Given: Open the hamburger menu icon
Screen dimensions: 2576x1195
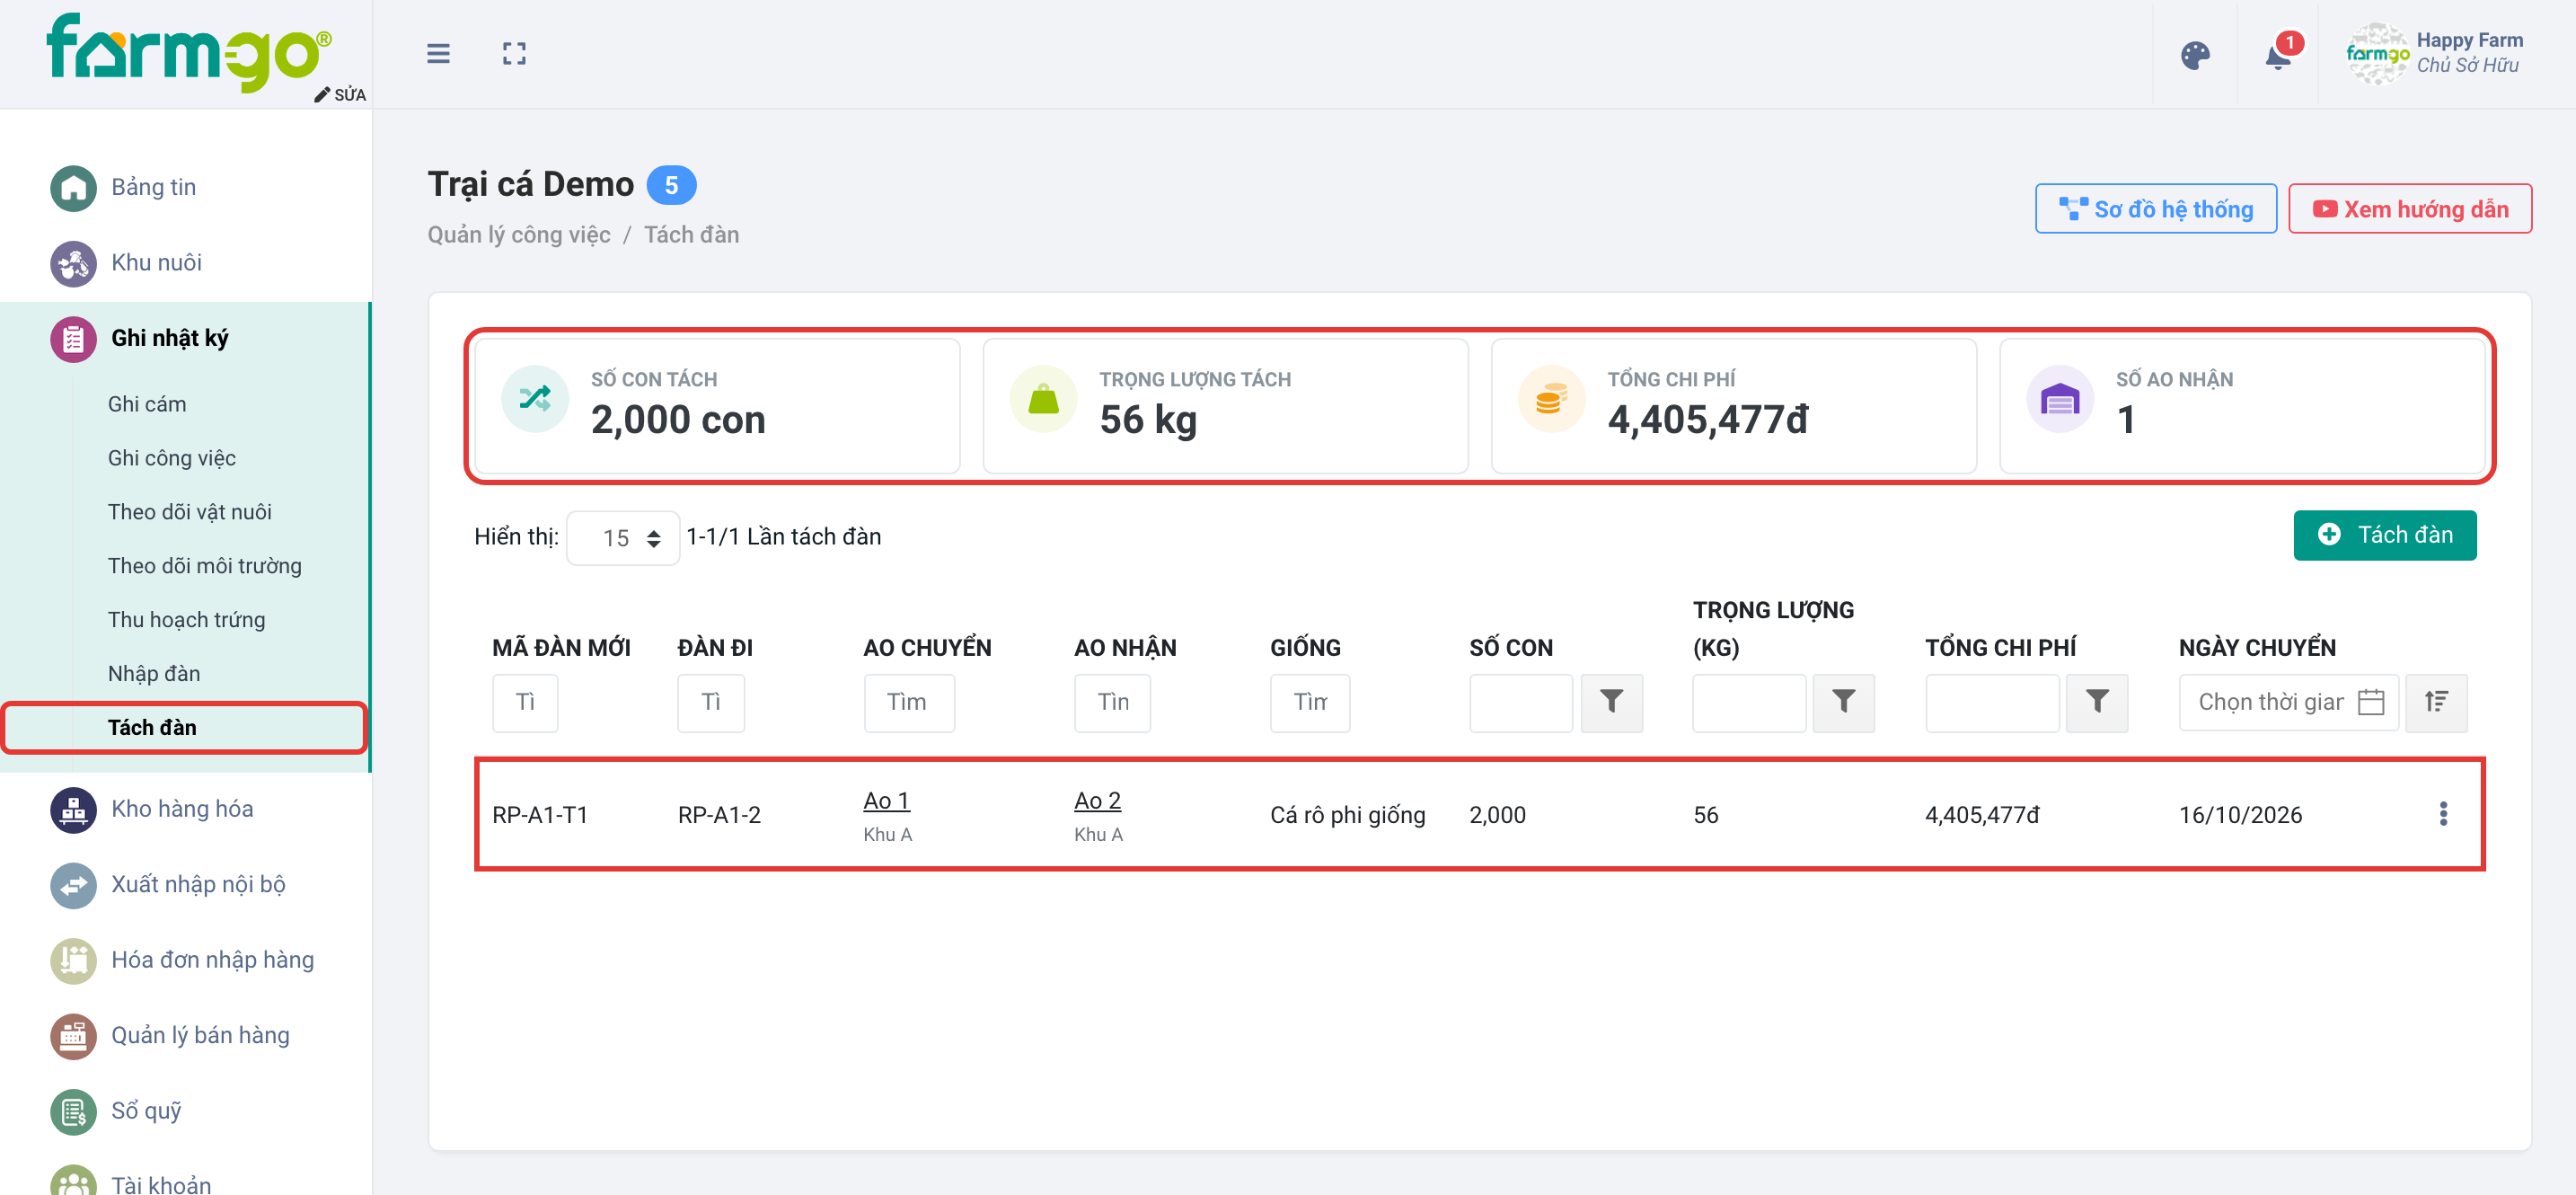Looking at the screenshot, I should [x=438, y=54].
